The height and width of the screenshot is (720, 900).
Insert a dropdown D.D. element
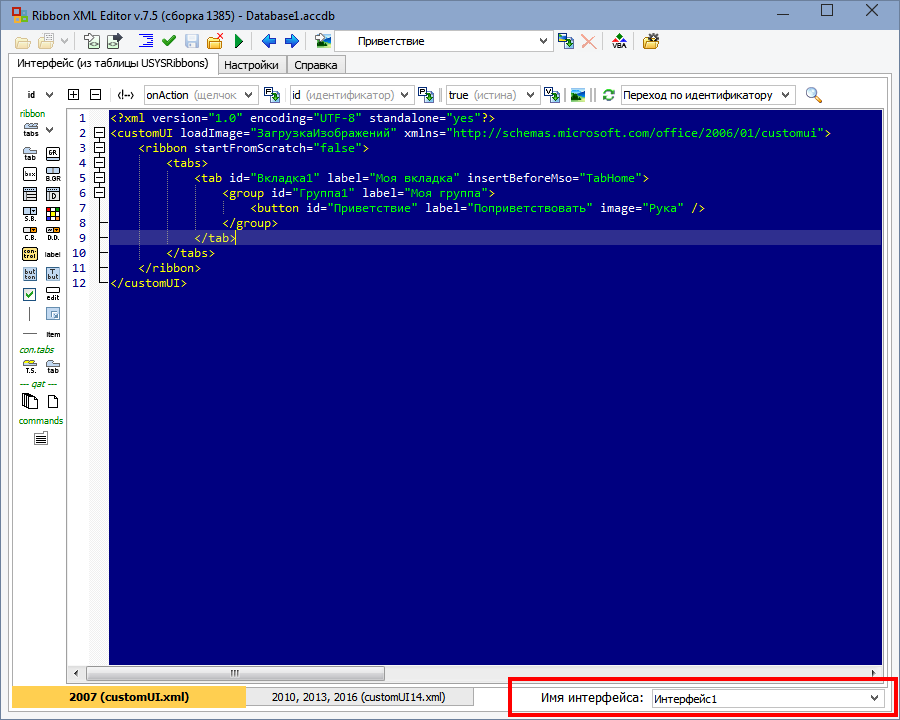tap(53, 234)
